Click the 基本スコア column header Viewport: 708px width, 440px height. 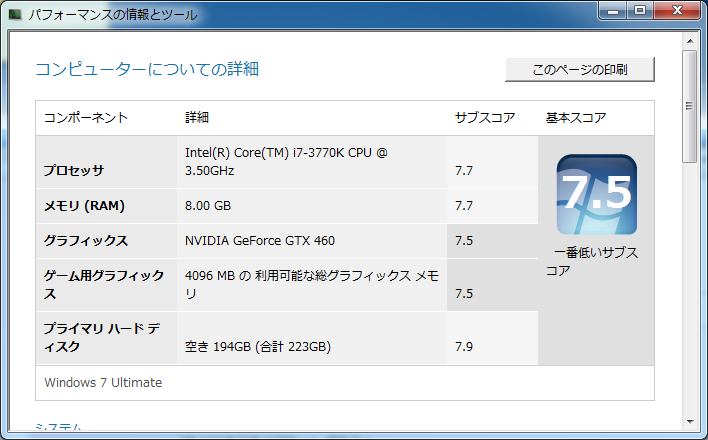point(576,118)
